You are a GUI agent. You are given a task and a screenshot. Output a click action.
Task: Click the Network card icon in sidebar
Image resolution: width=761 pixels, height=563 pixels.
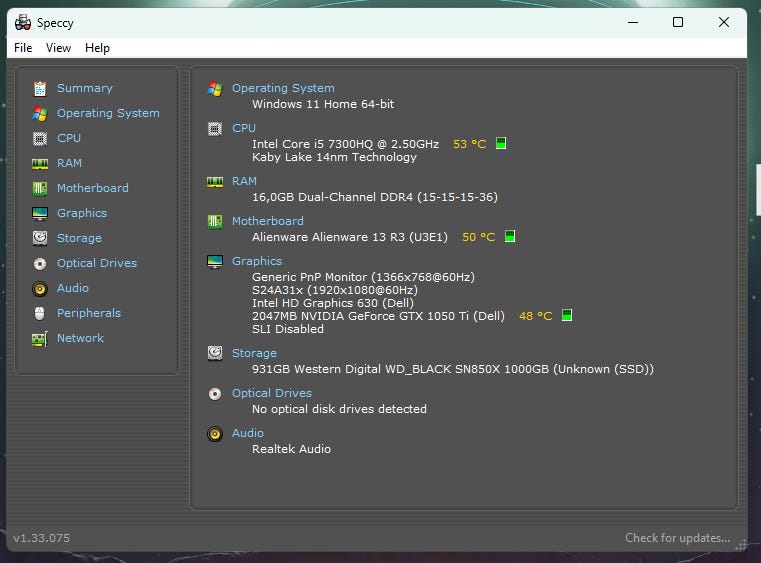(x=40, y=339)
